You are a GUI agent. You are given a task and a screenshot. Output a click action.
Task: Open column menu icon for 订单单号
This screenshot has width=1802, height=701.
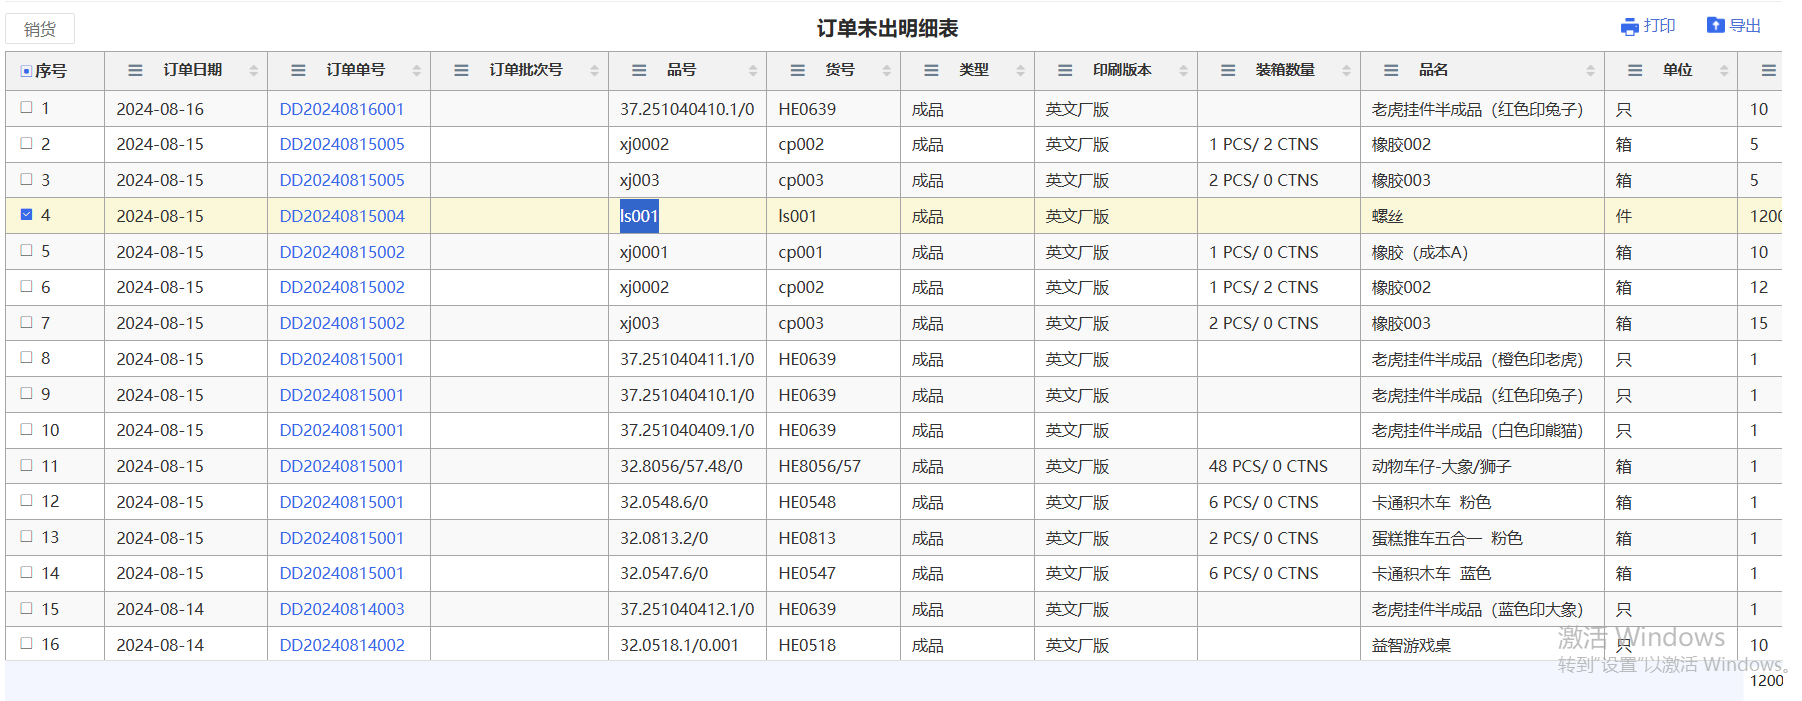298,70
